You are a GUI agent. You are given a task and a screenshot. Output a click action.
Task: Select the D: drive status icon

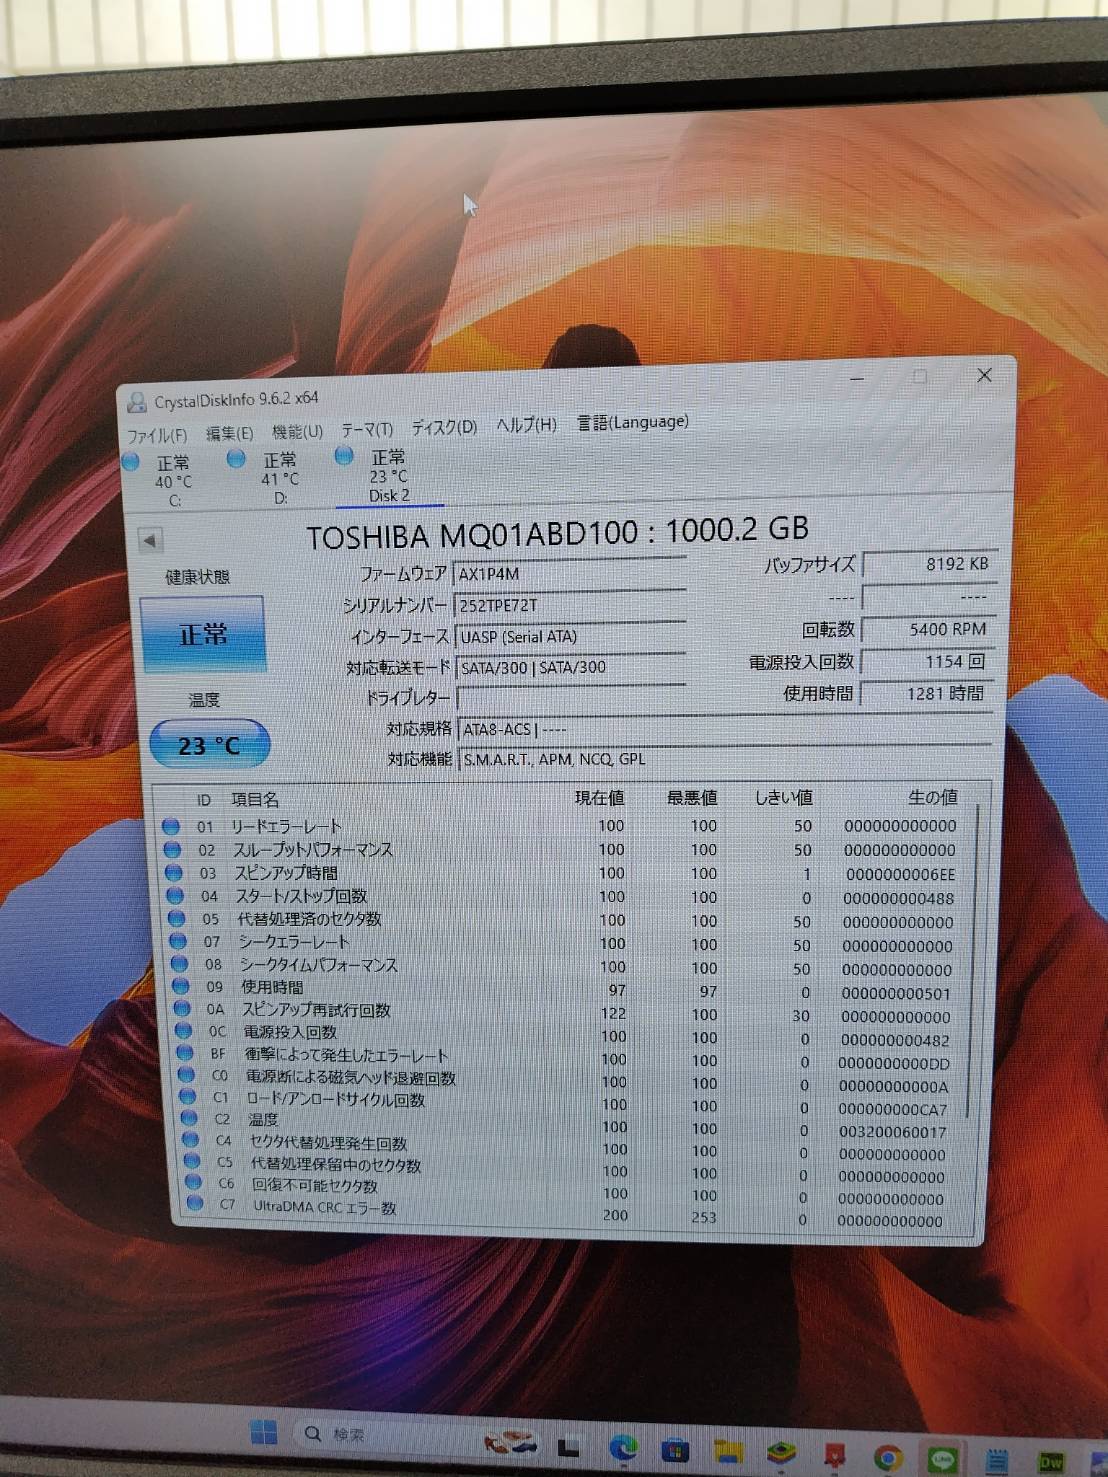coord(237,459)
